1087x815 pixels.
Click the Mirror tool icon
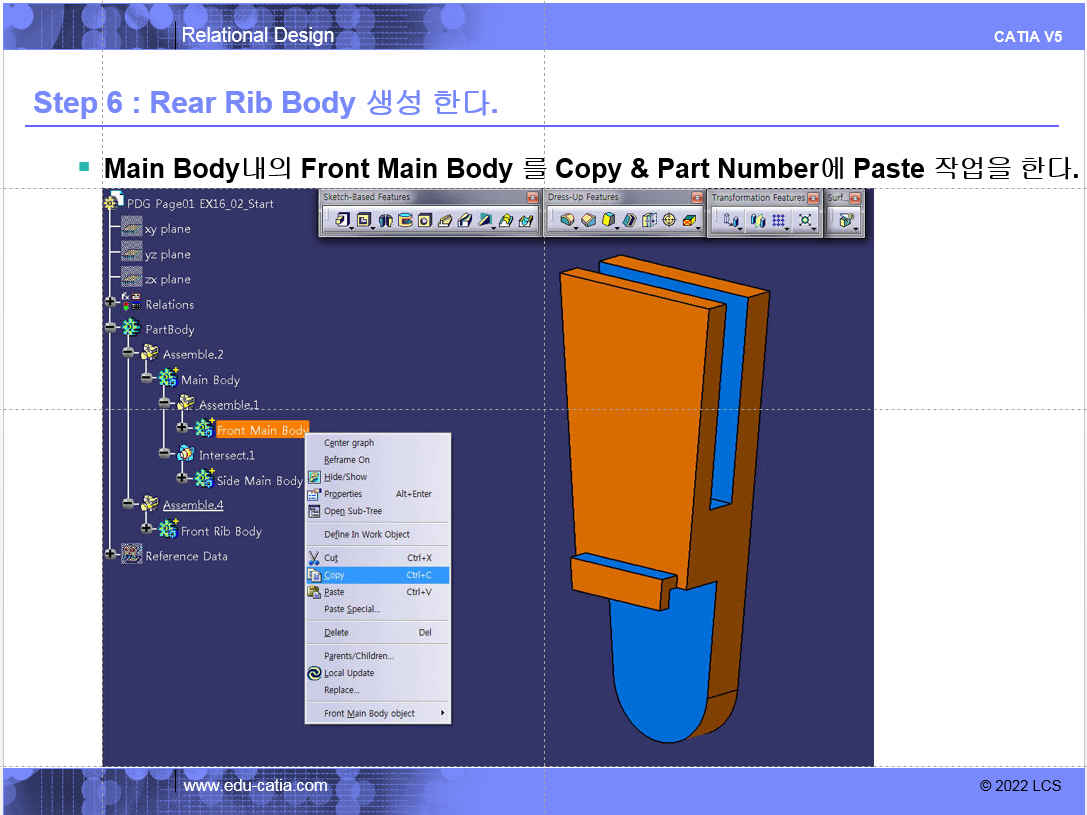pyautogui.click(x=758, y=220)
